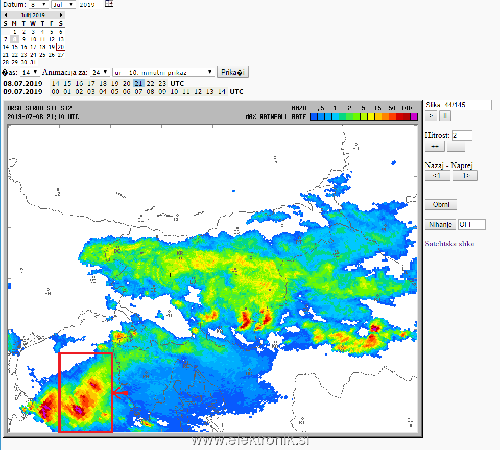Expand the 10-minute display interval dropdown
500x450 pixels.
163,72
